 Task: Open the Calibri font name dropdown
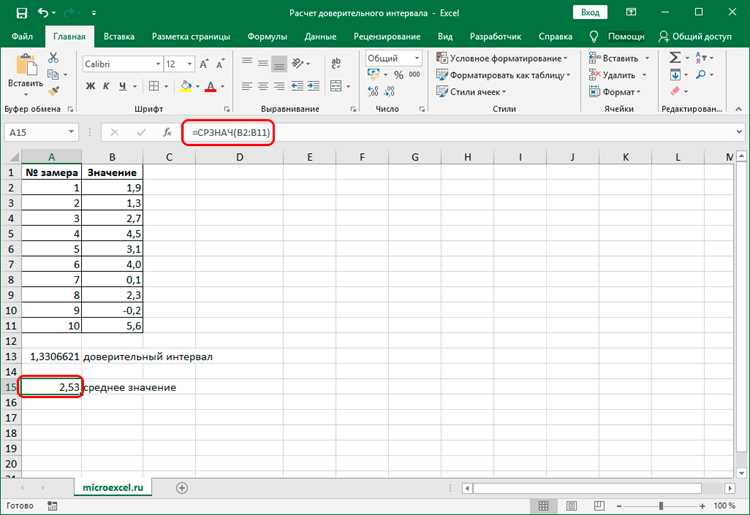(x=158, y=64)
